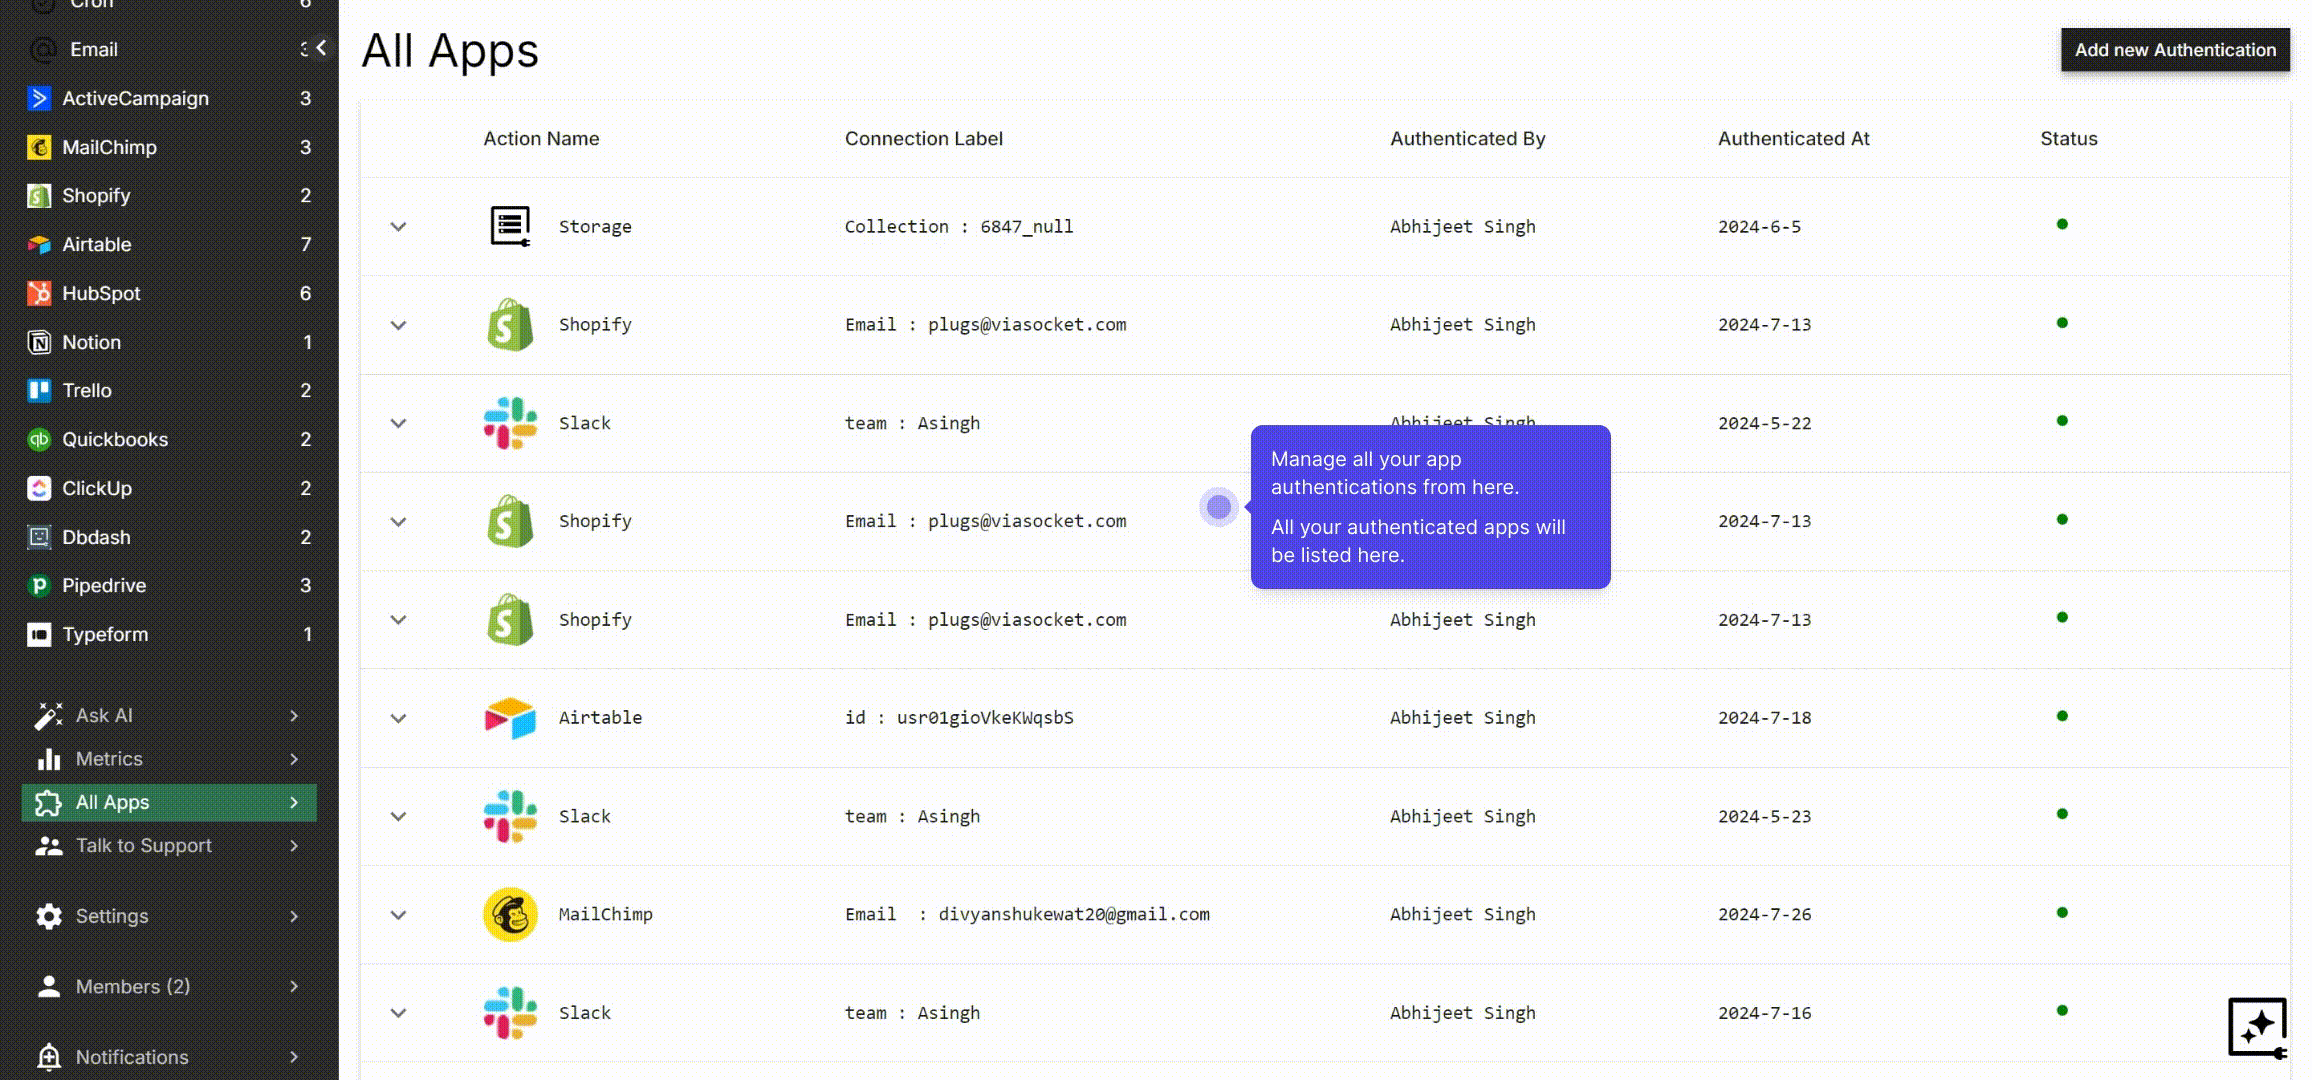2312x1080 pixels.
Task: Click the 2024-7-18 date cell
Action: coord(1764,718)
